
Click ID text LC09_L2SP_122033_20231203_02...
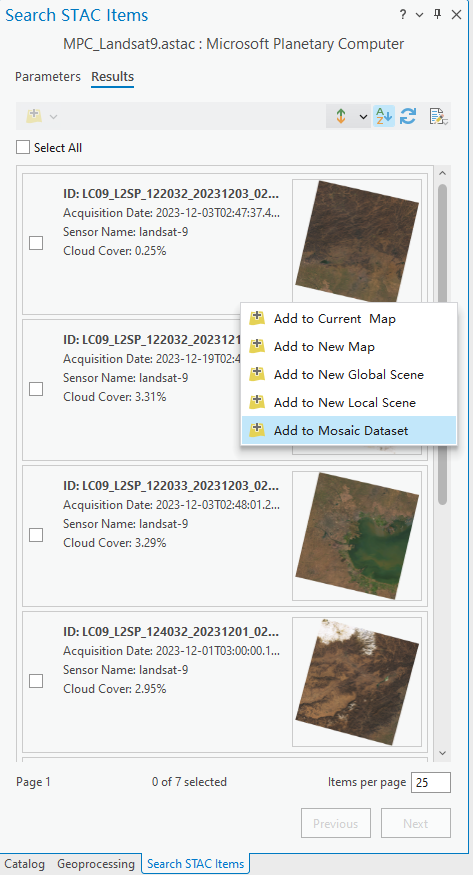pyautogui.click(x=171, y=486)
